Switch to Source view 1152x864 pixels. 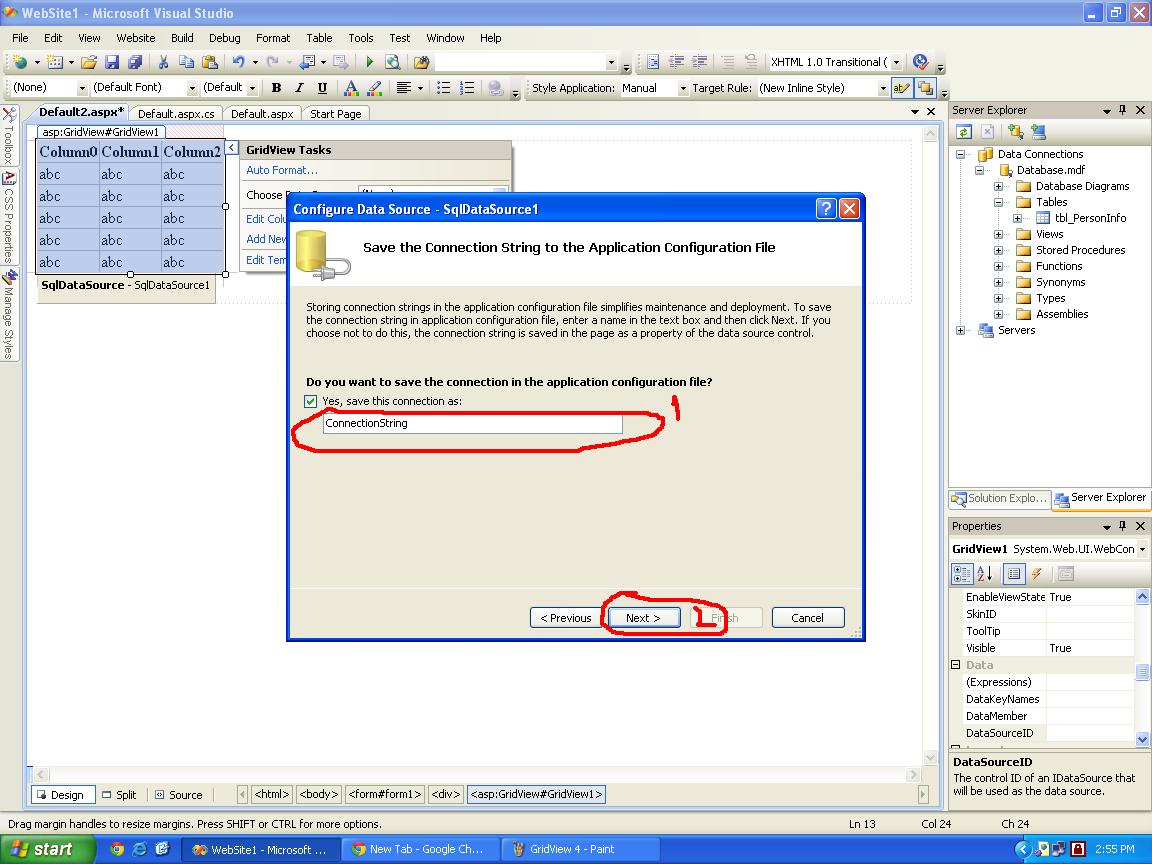(179, 795)
